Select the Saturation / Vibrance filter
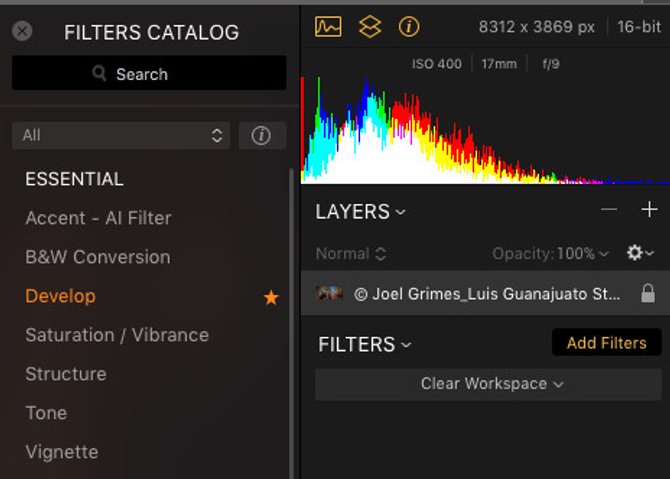This screenshot has width=670, height=479. click(117, 335)
